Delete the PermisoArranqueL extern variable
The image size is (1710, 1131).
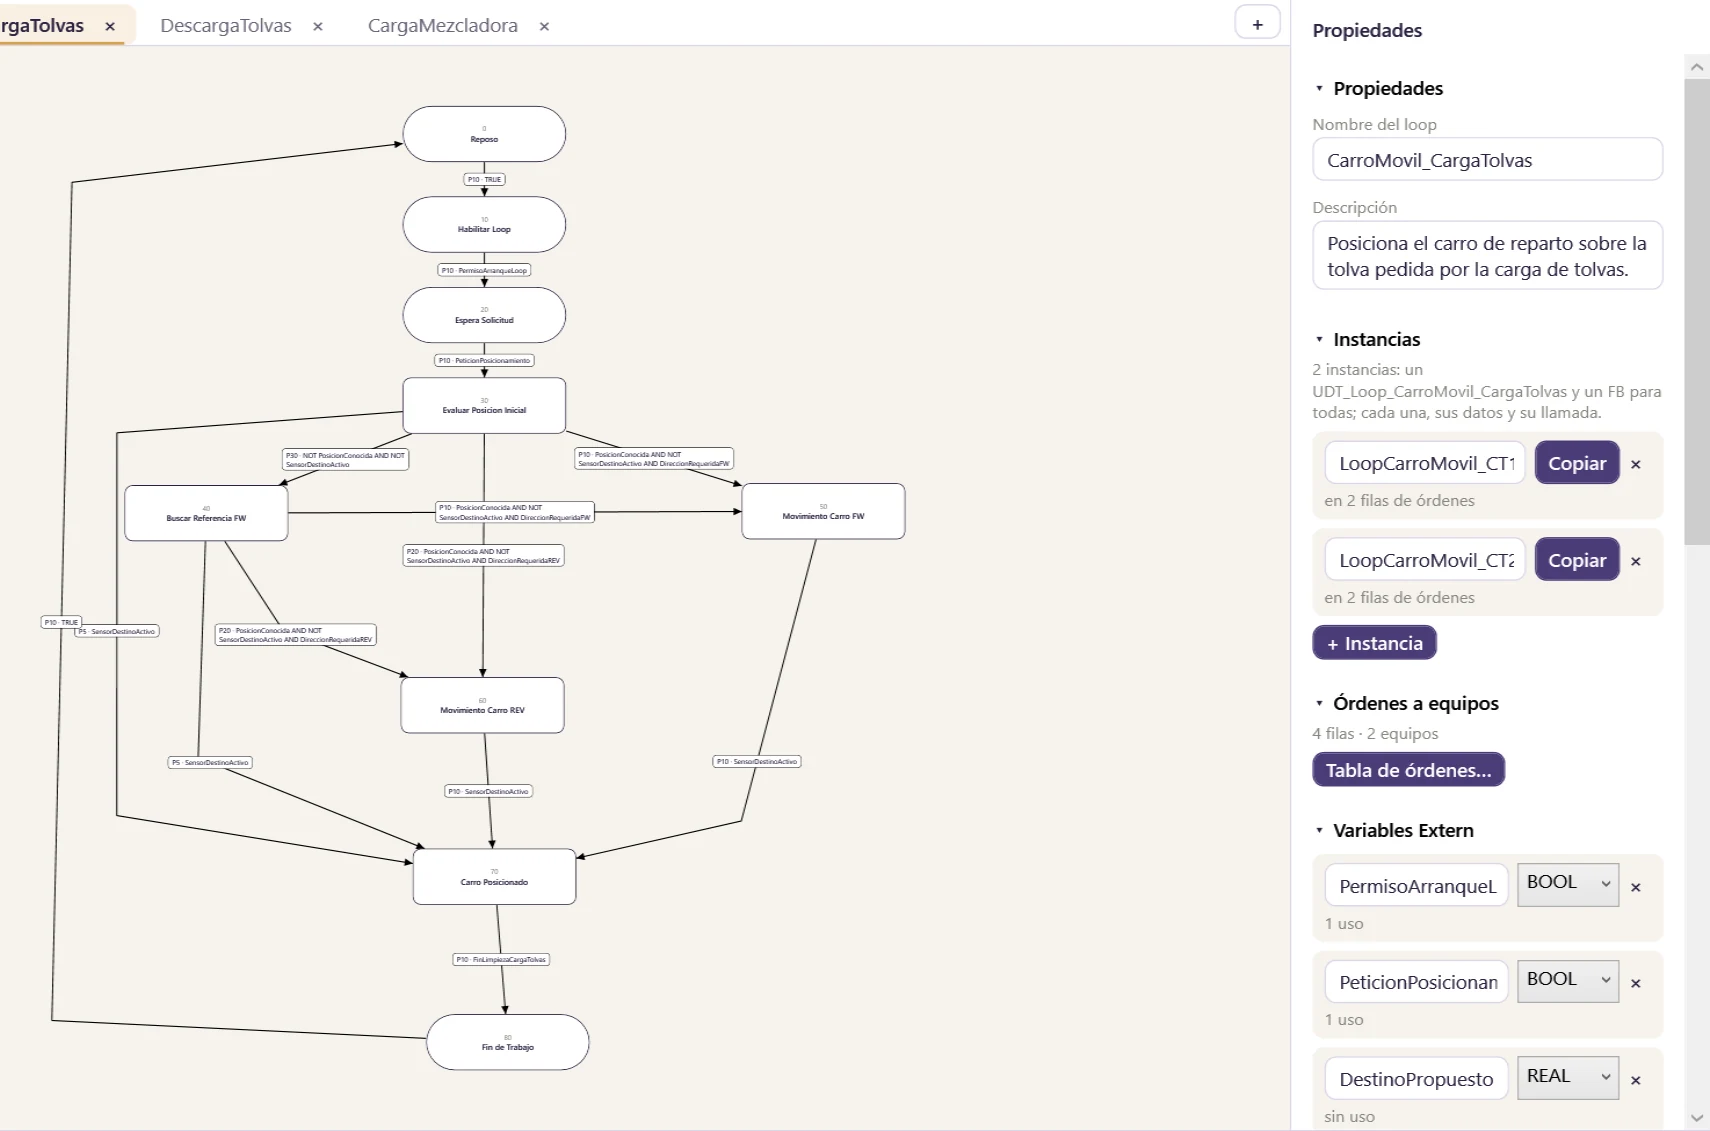coord(1636,887)
